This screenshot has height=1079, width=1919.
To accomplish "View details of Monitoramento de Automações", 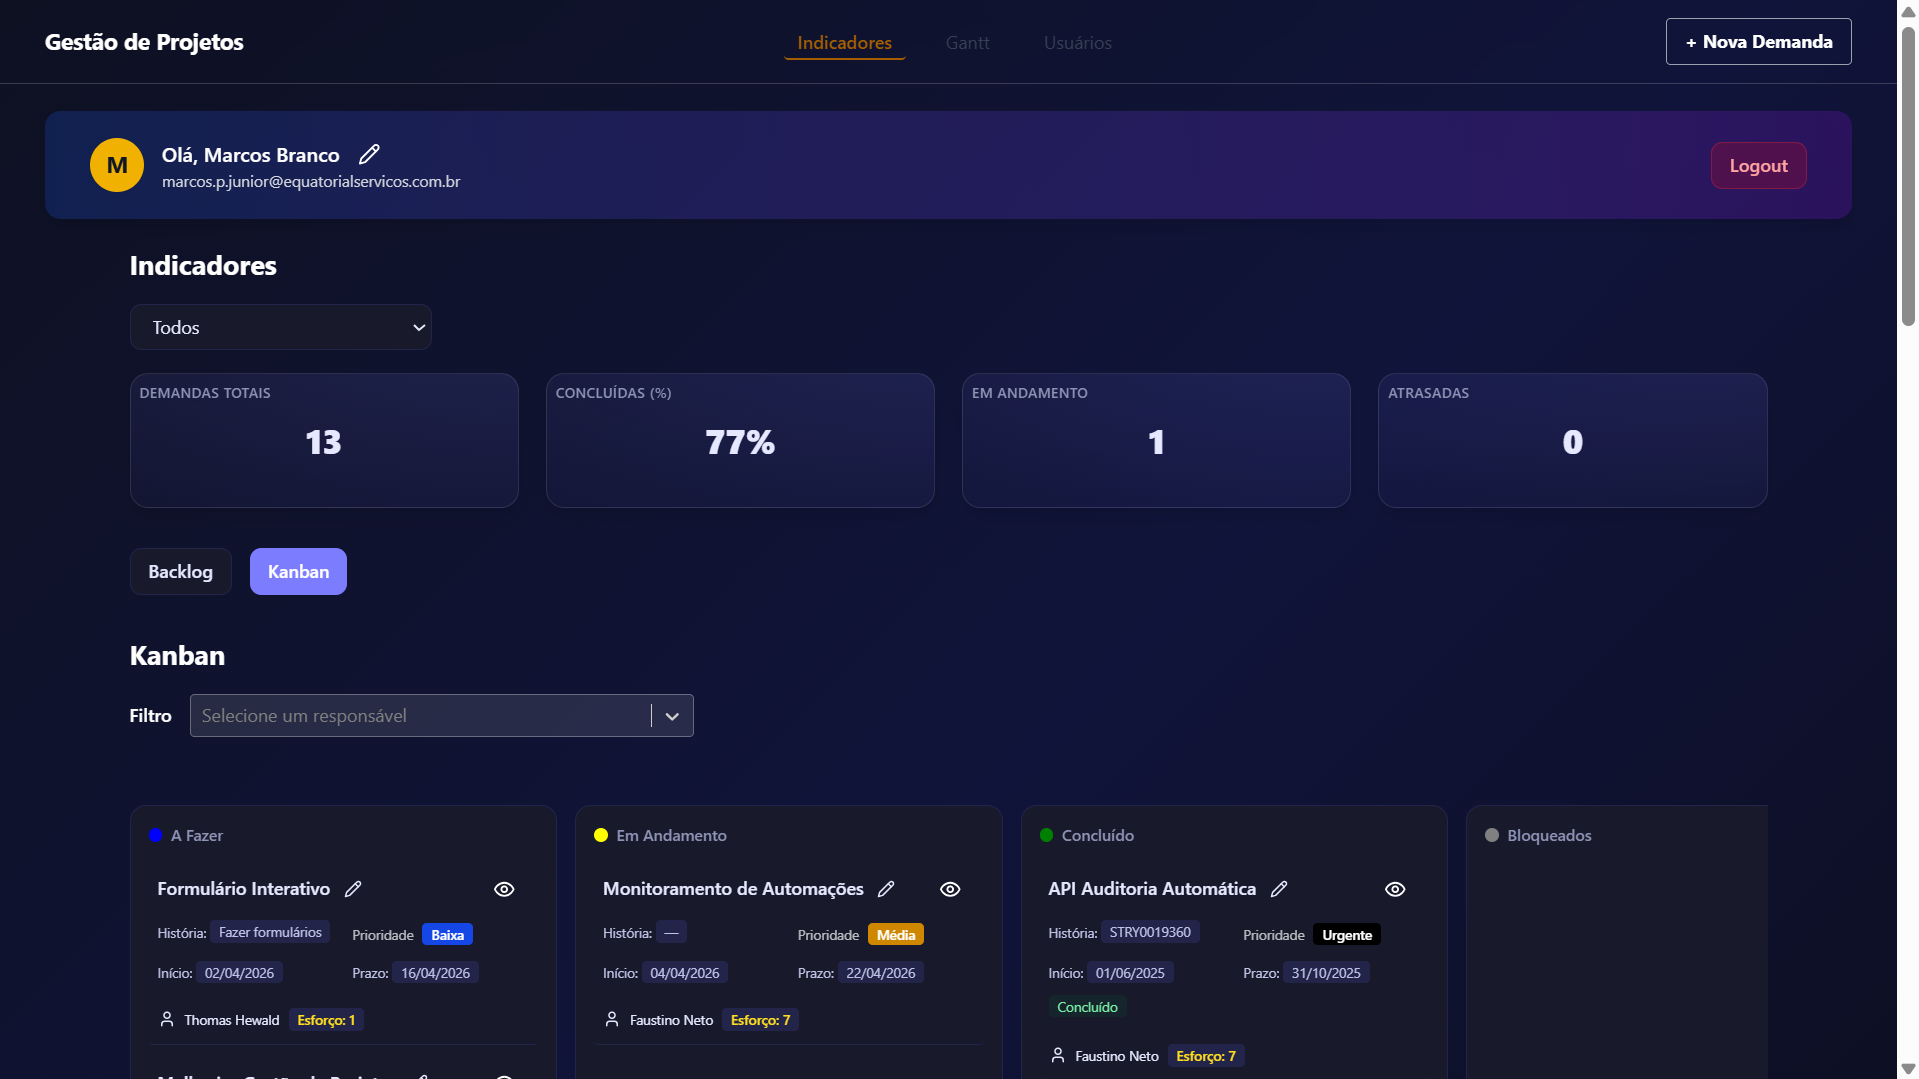I will tap(950, 889).
